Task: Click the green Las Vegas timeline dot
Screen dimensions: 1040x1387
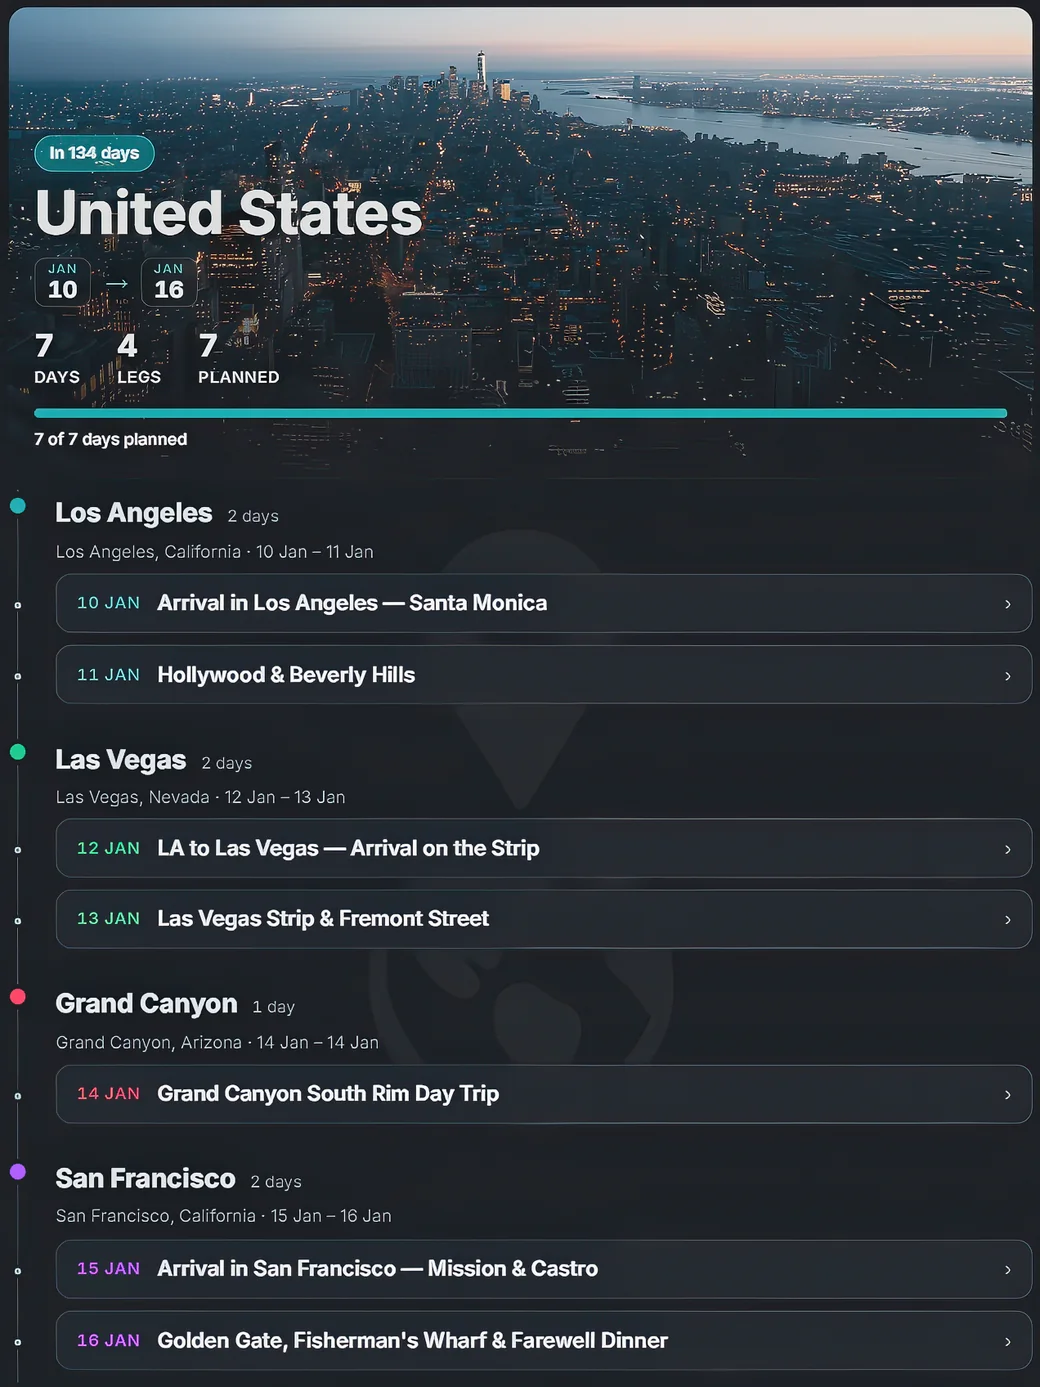Action: (x=18, y=752)
